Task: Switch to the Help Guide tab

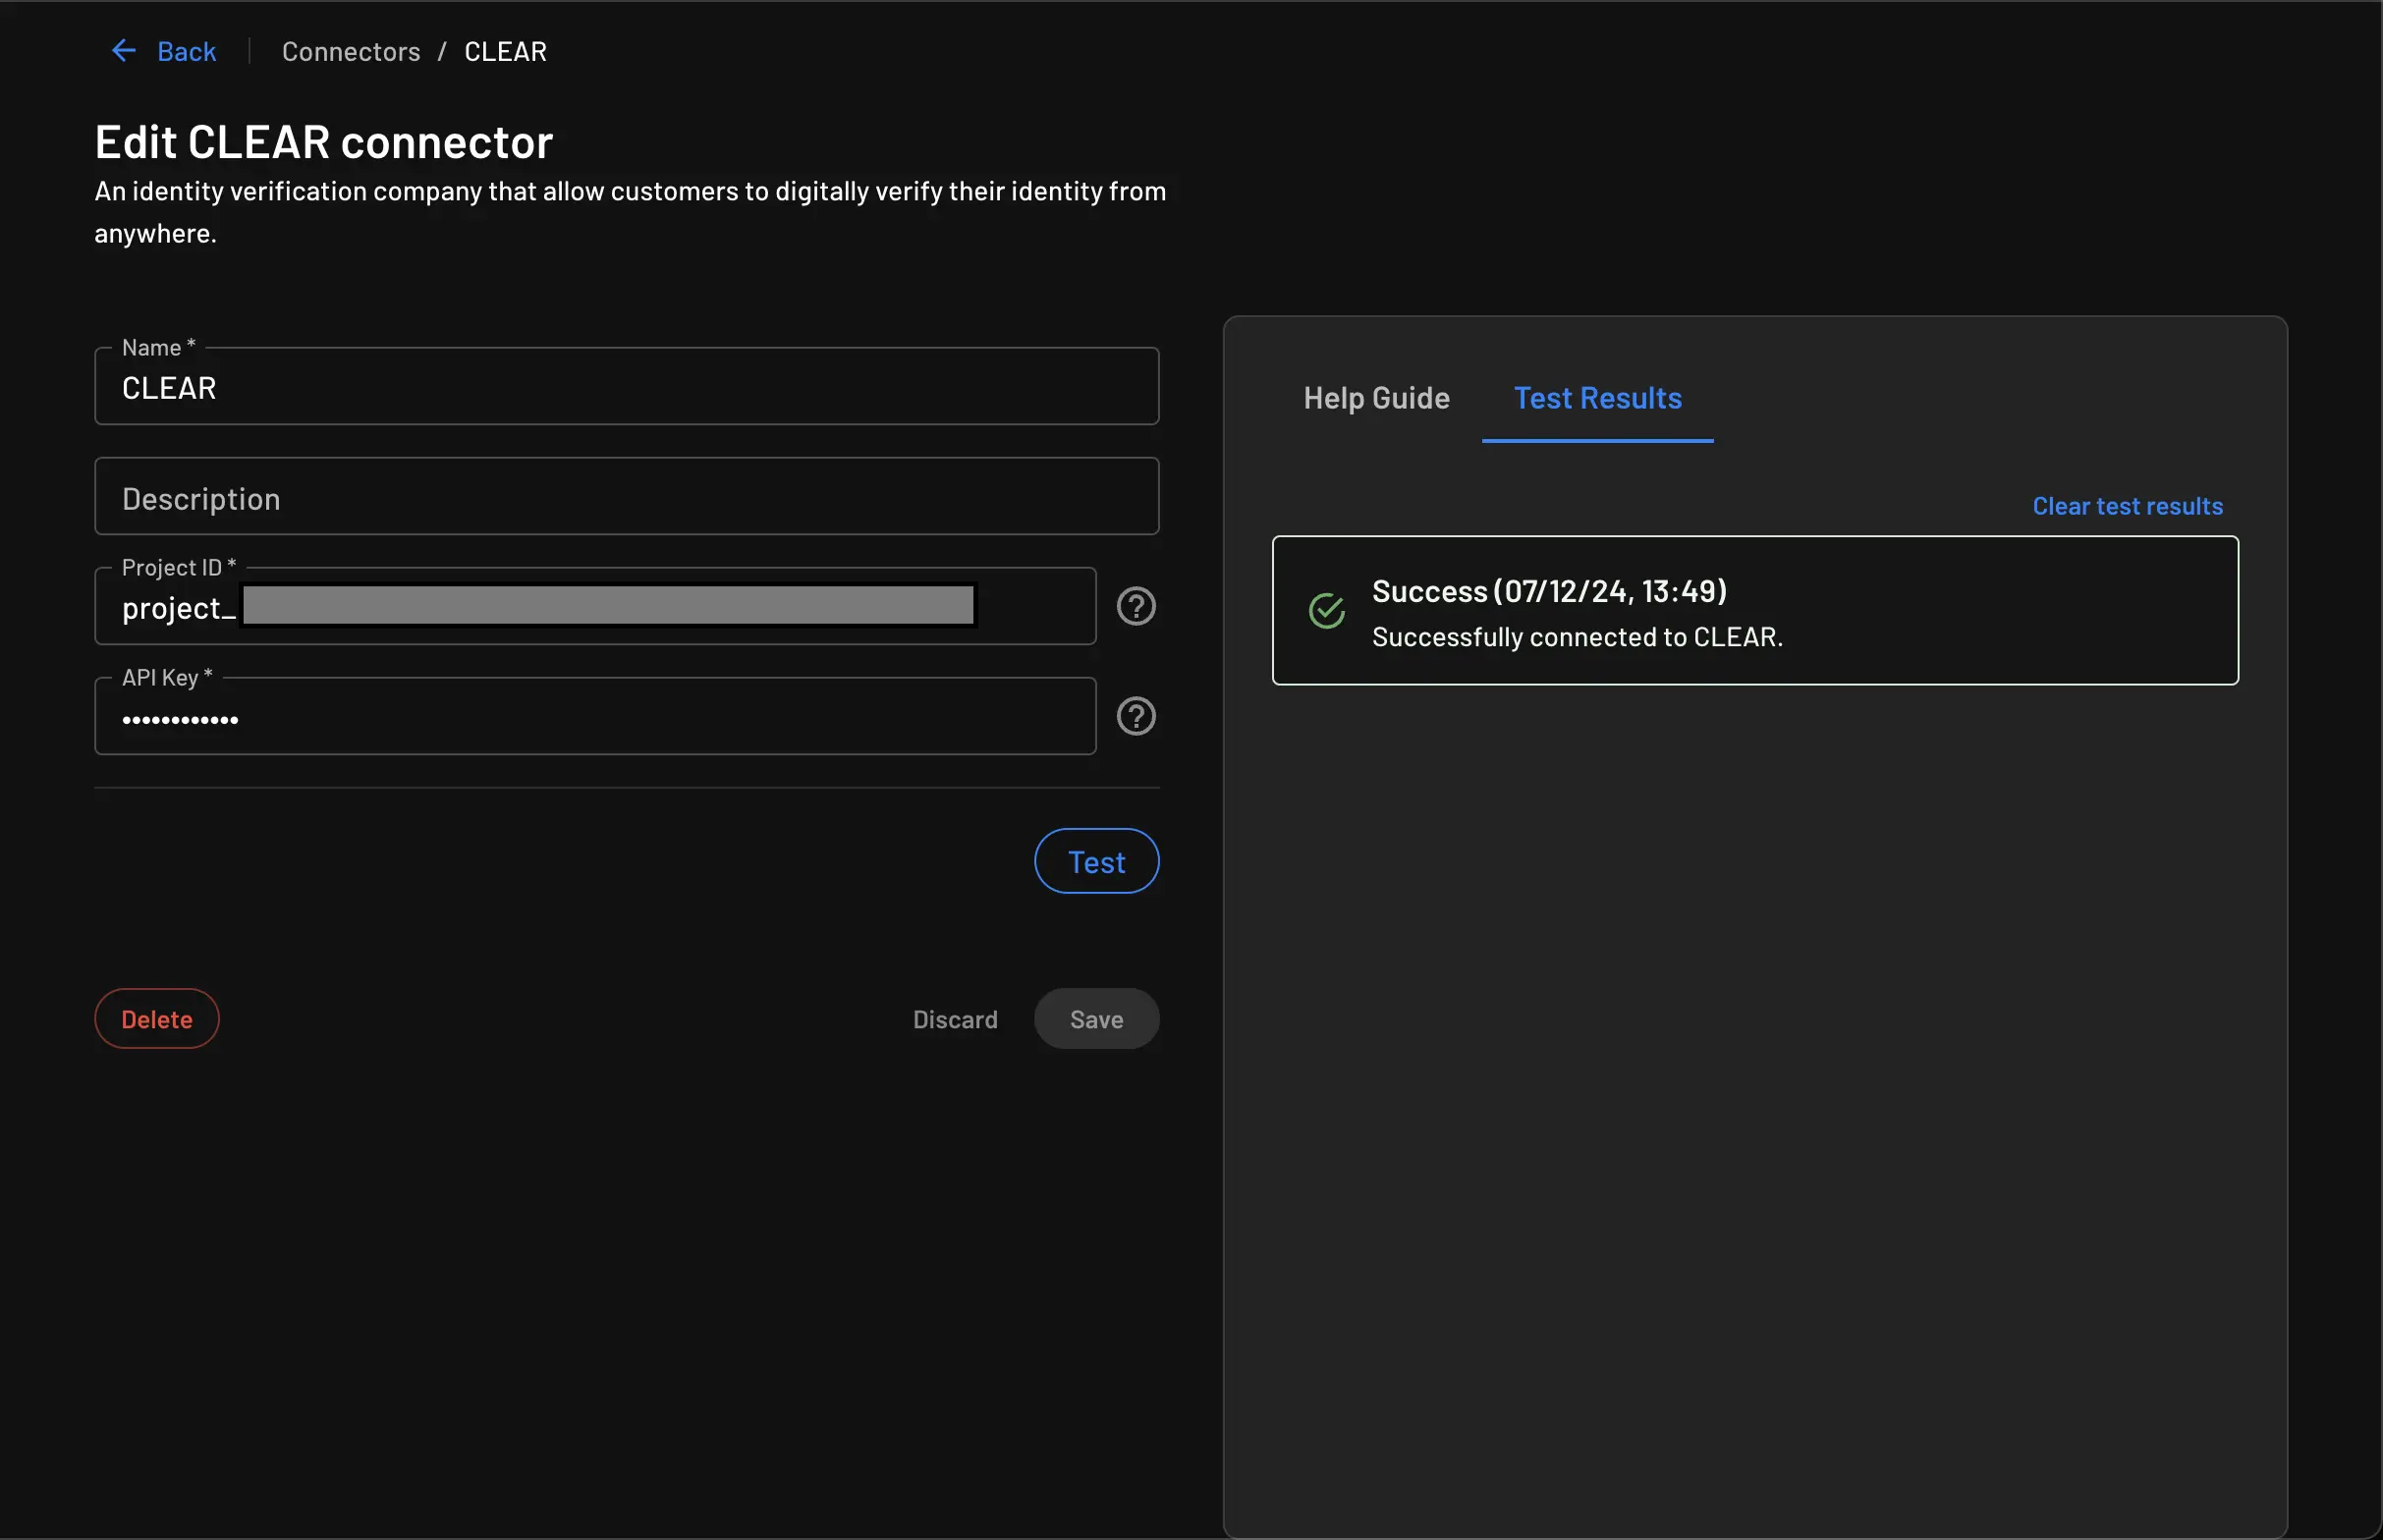Action: [x=1376, y=398]
